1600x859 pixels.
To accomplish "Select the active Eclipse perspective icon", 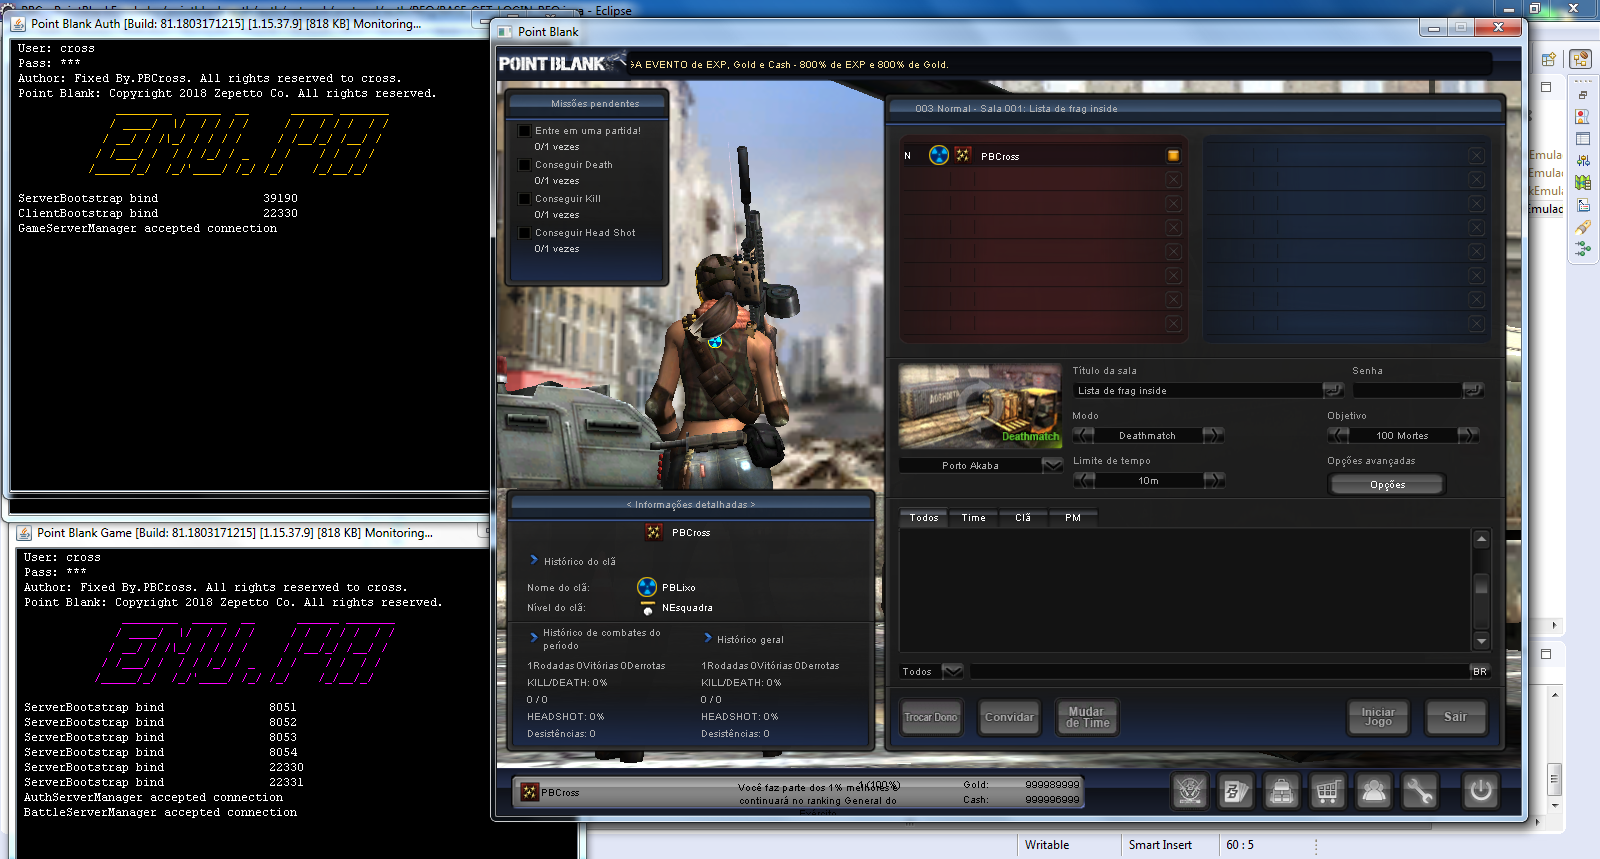I will pos(1580,59).
